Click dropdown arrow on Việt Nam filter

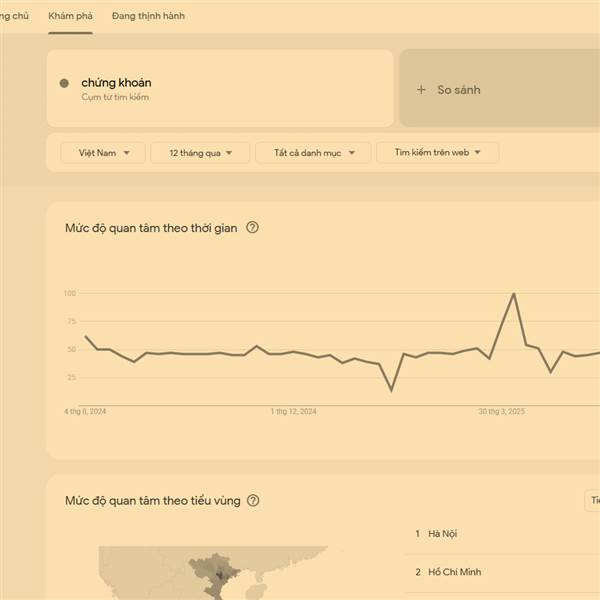[126, 153]
